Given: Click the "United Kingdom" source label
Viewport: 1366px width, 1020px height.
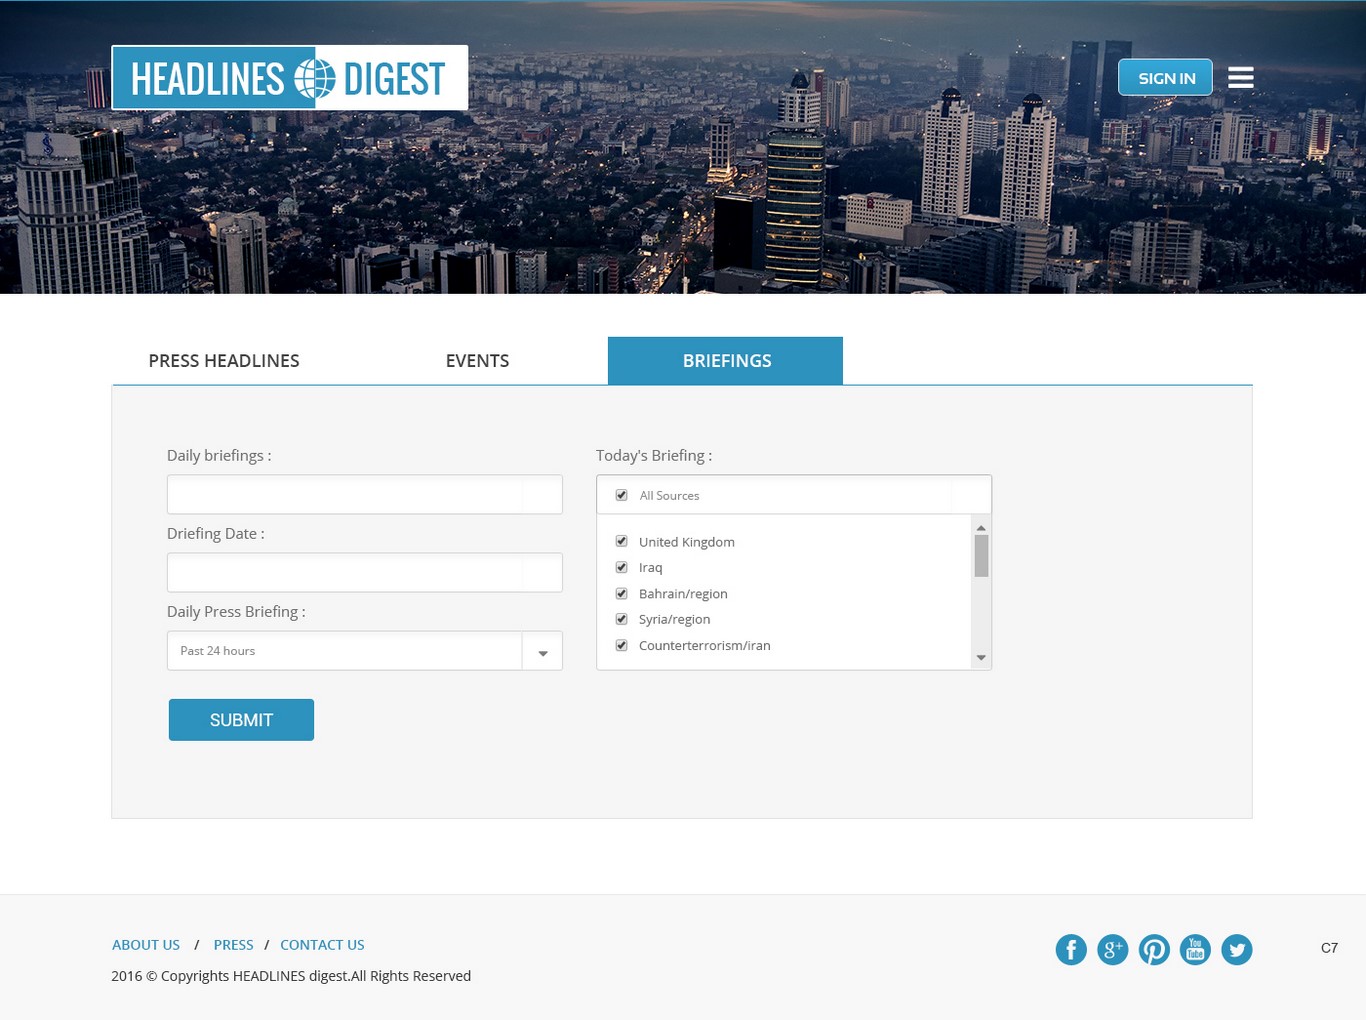Looking at the screenshot, I should pyautogui.click(x=687, y=542).
